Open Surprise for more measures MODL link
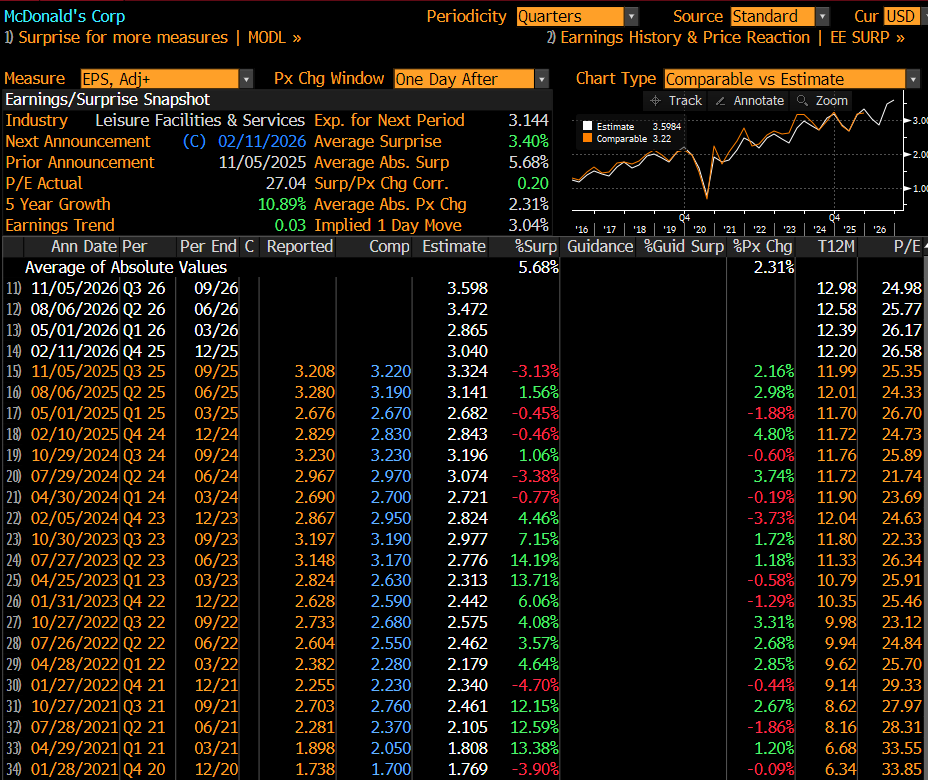Viewport: 928px width, 780px height. pyautogui.click(x=153, y=38)
